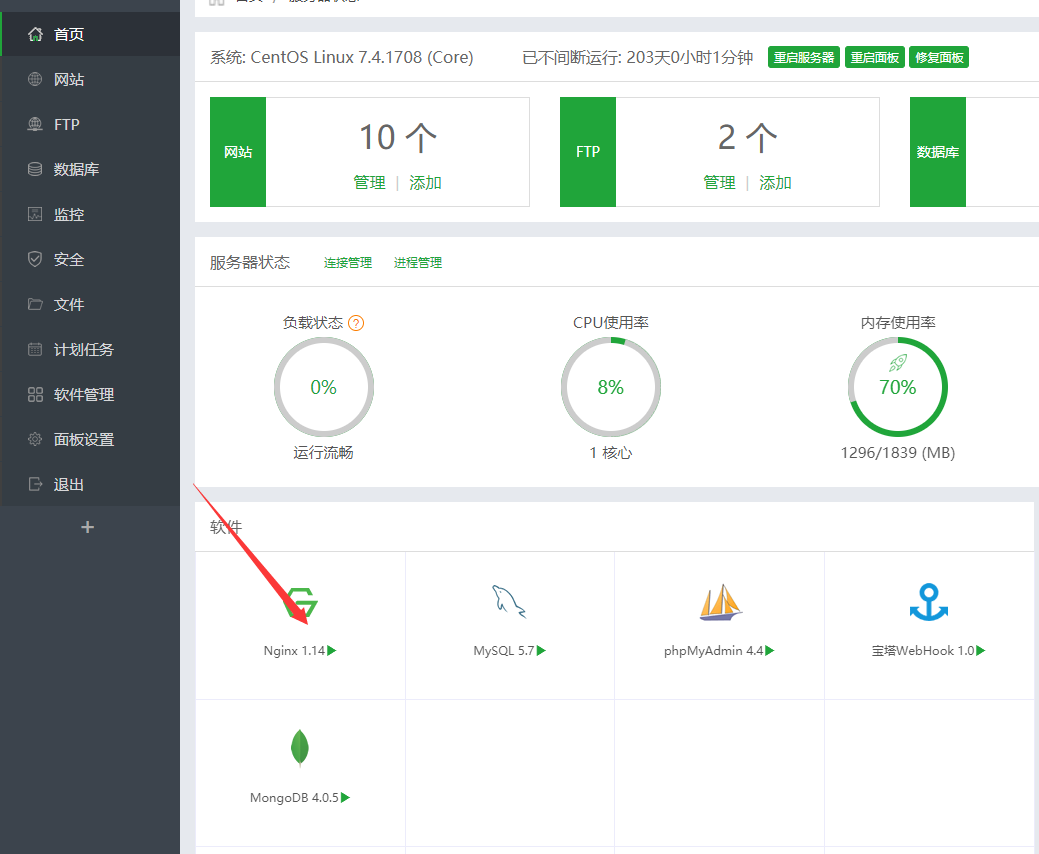Click the Nginx 1.14 label
Viewport: 1039px width, 854px height.
coord(294,651)
